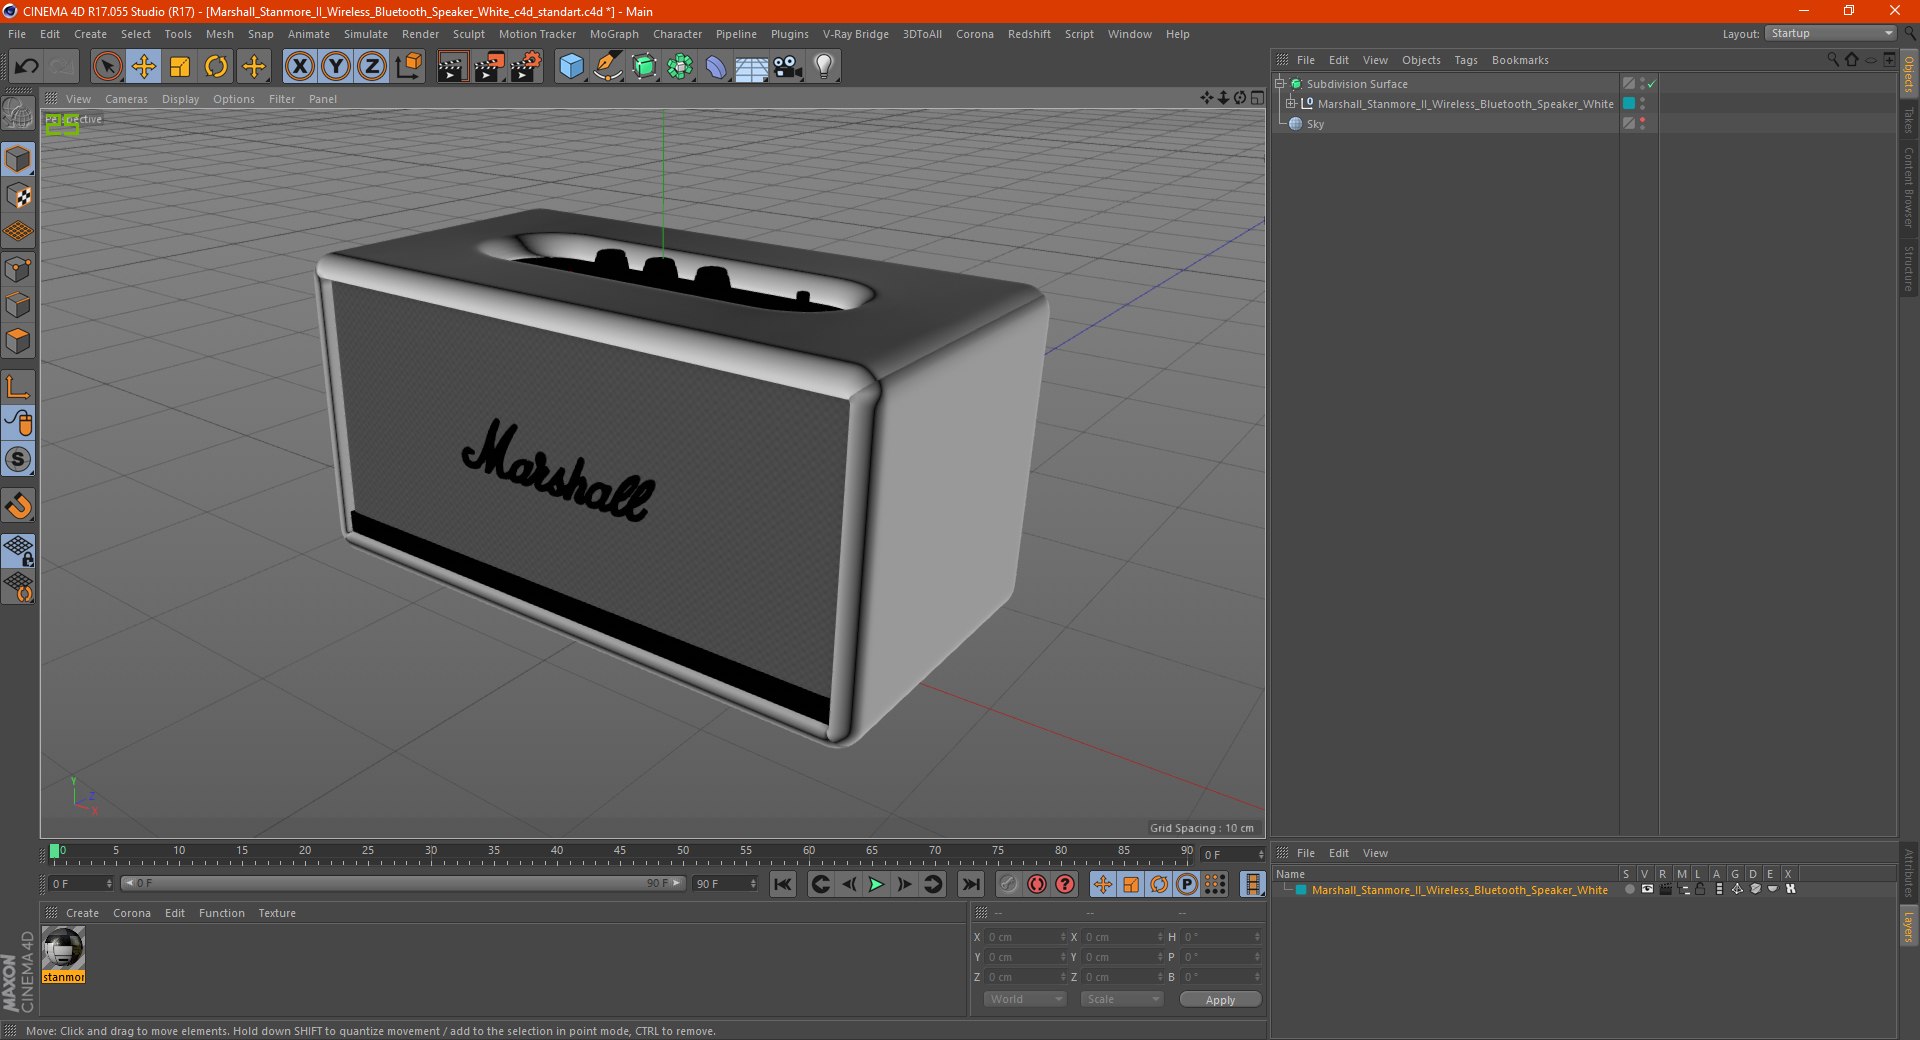Open the MoGraph menu

[x=614, y=34]
